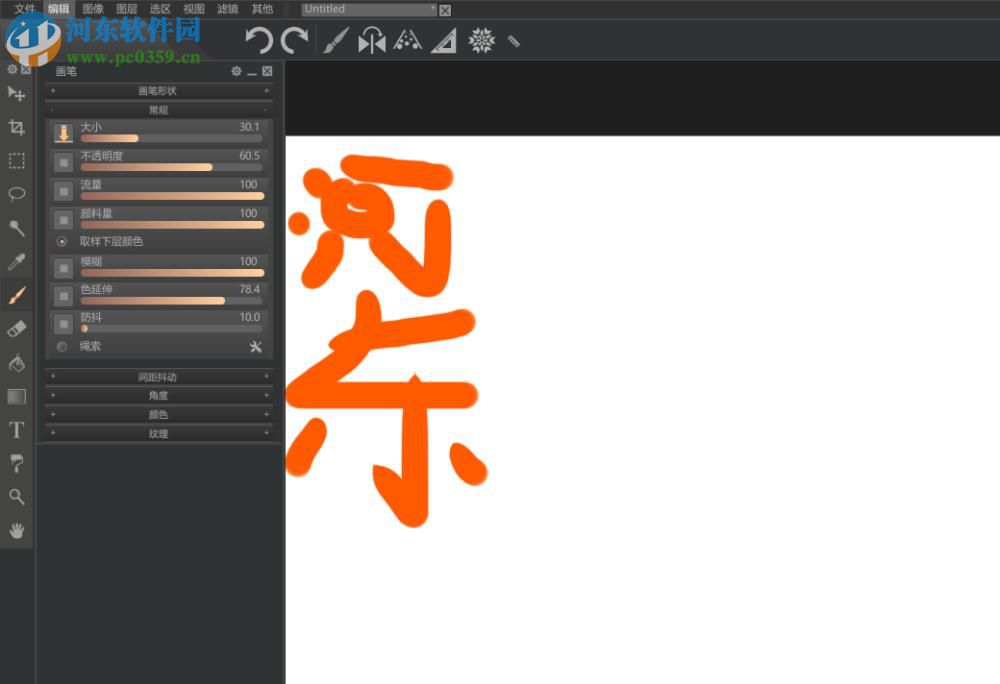1000x684 pixels.
Task: Pick a color with the Eyedropper tool
Action: tap(16, 261)
